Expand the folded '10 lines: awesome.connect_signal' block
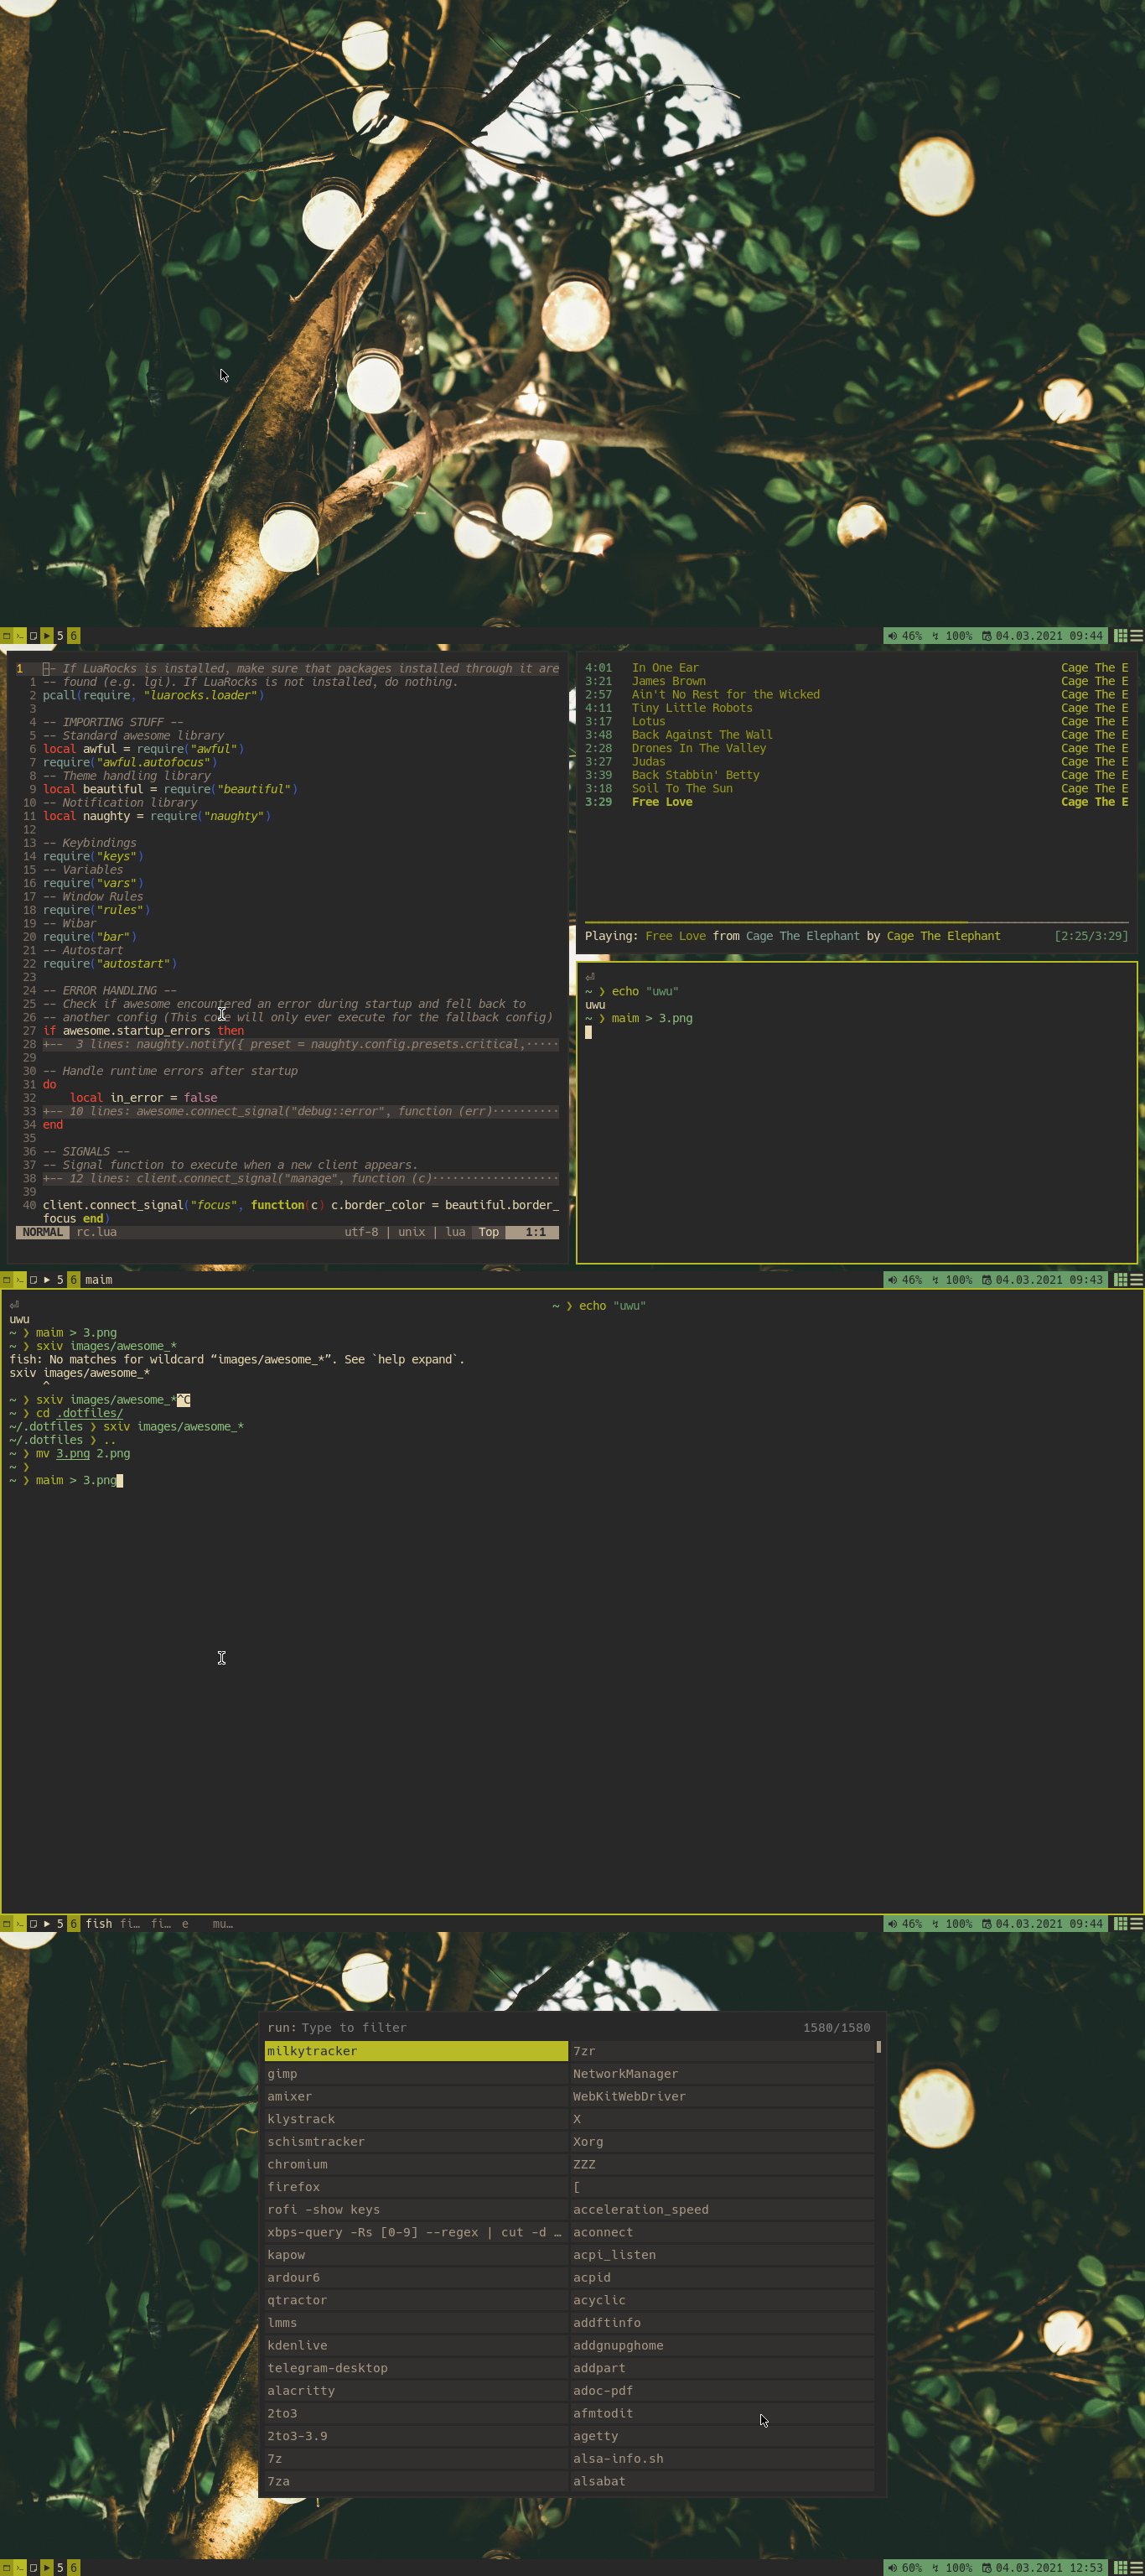Viewport: 1145px width, 2576px height. coord(301,1111)
